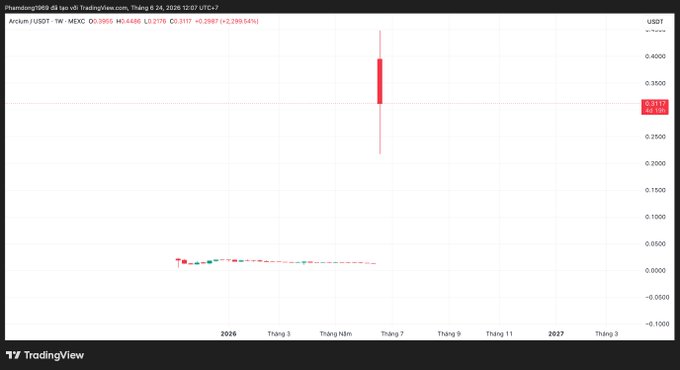Select the open price value 0.3955
The height and width of the screenshot is (370, 680).
click(x=103, y=21)
